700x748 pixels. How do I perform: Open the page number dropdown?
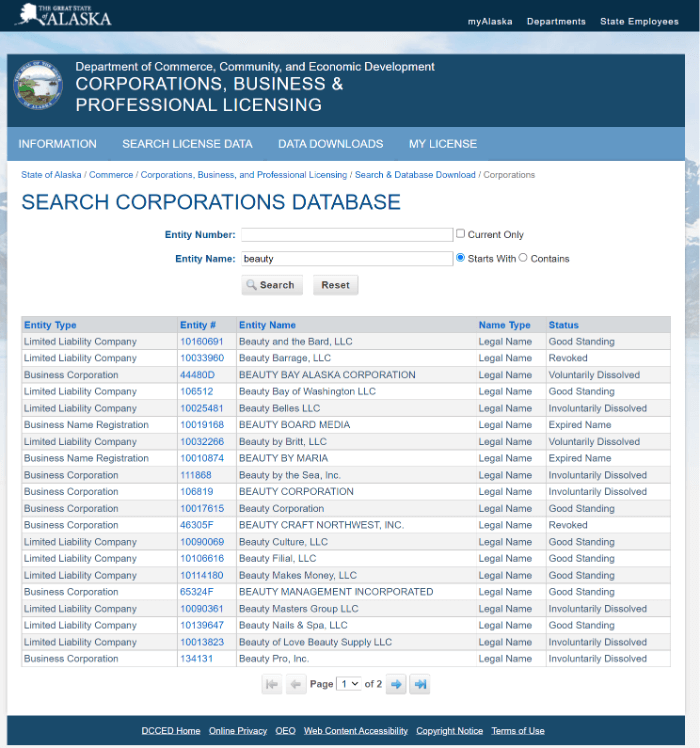point(349,684)
